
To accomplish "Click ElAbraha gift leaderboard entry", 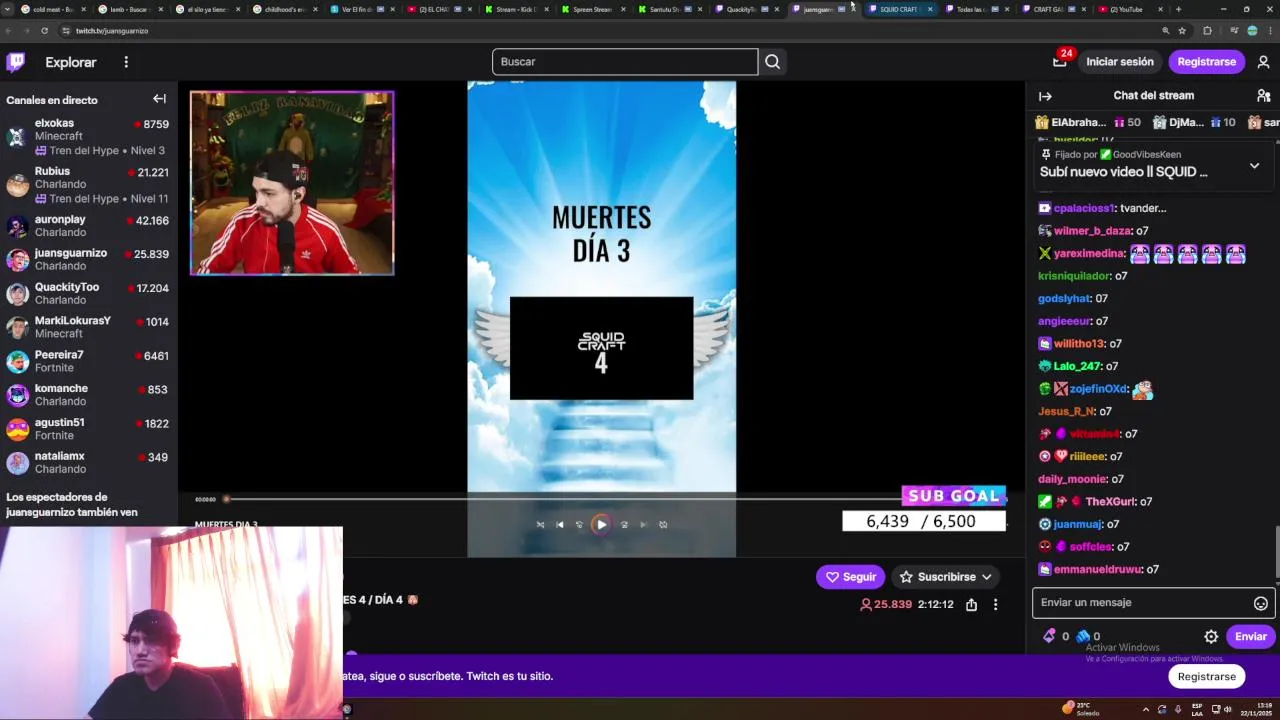I will pos(1088,122).
